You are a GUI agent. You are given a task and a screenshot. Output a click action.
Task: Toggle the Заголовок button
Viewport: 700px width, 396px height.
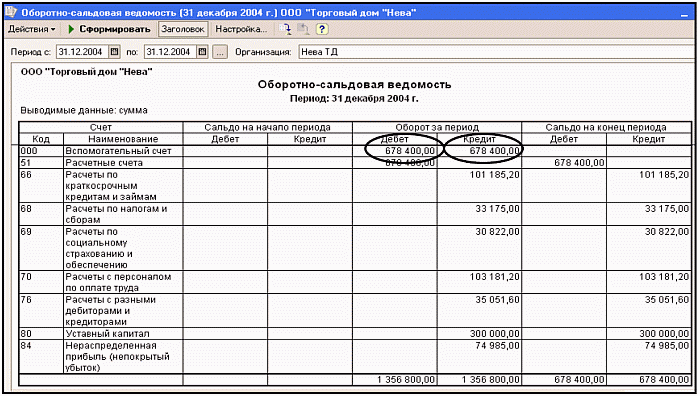click(x=183, y=29)
